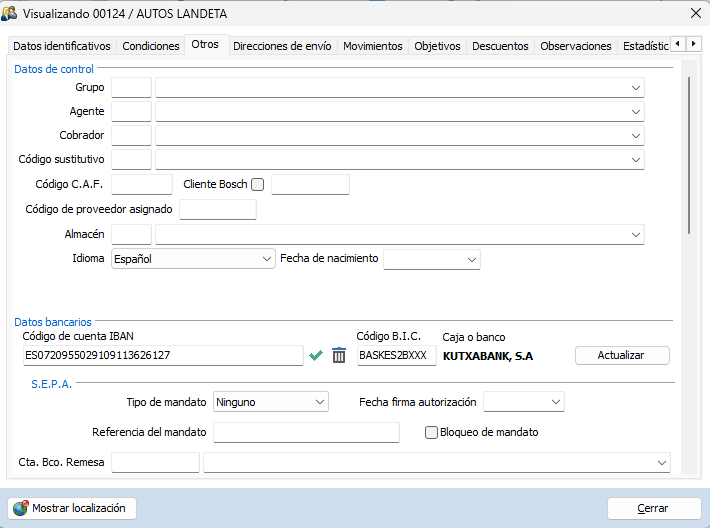Image resolution: width=710 pixels, height=528 pixels.
Task: Click the Código de cuenta IBAN field
Action: [160, 355]
